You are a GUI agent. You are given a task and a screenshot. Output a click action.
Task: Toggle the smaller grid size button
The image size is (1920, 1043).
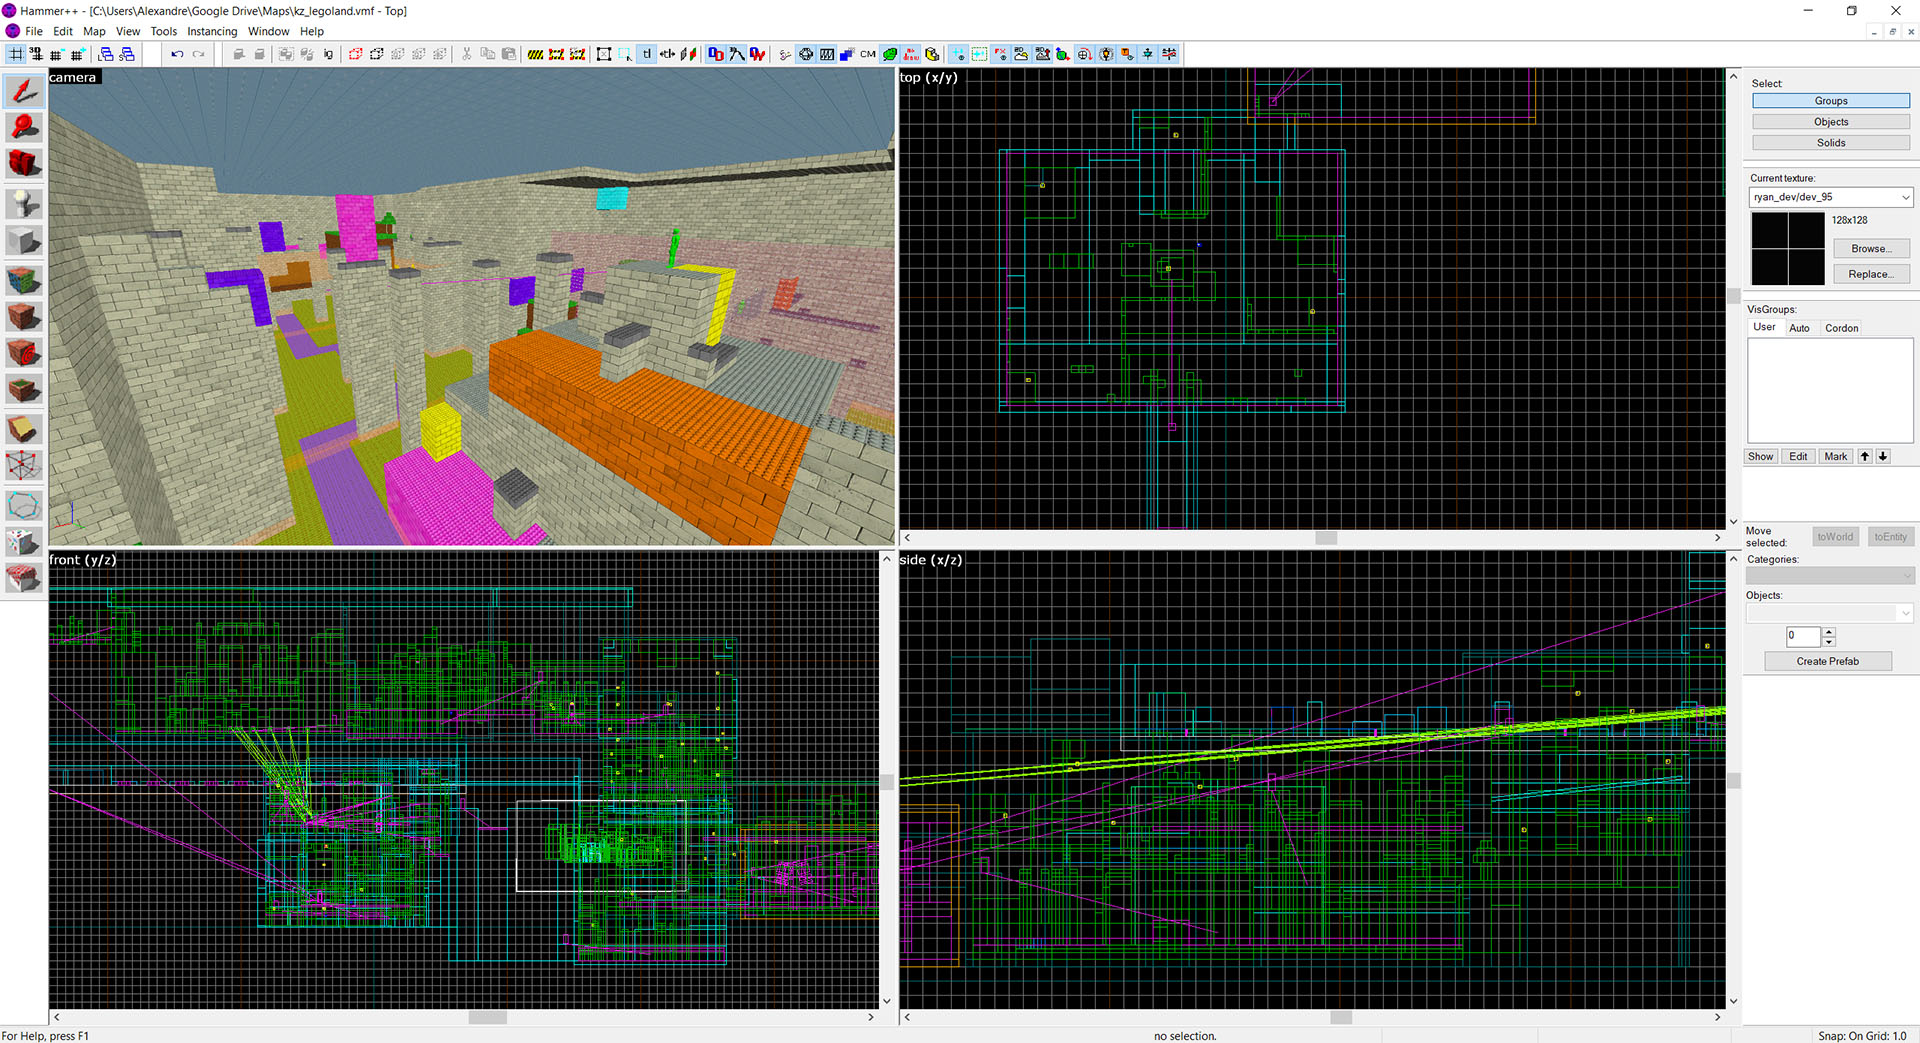(x=56, y=54)
